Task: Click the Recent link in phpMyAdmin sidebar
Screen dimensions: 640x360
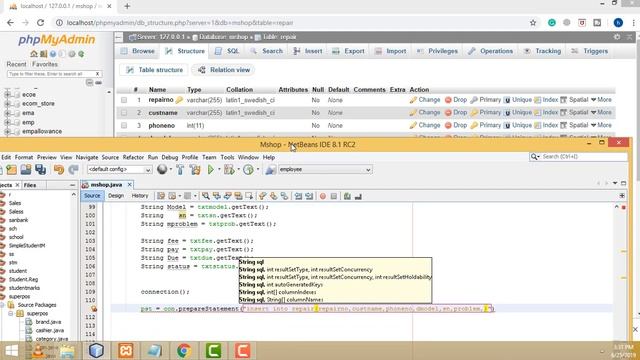Action: (16, 64)
